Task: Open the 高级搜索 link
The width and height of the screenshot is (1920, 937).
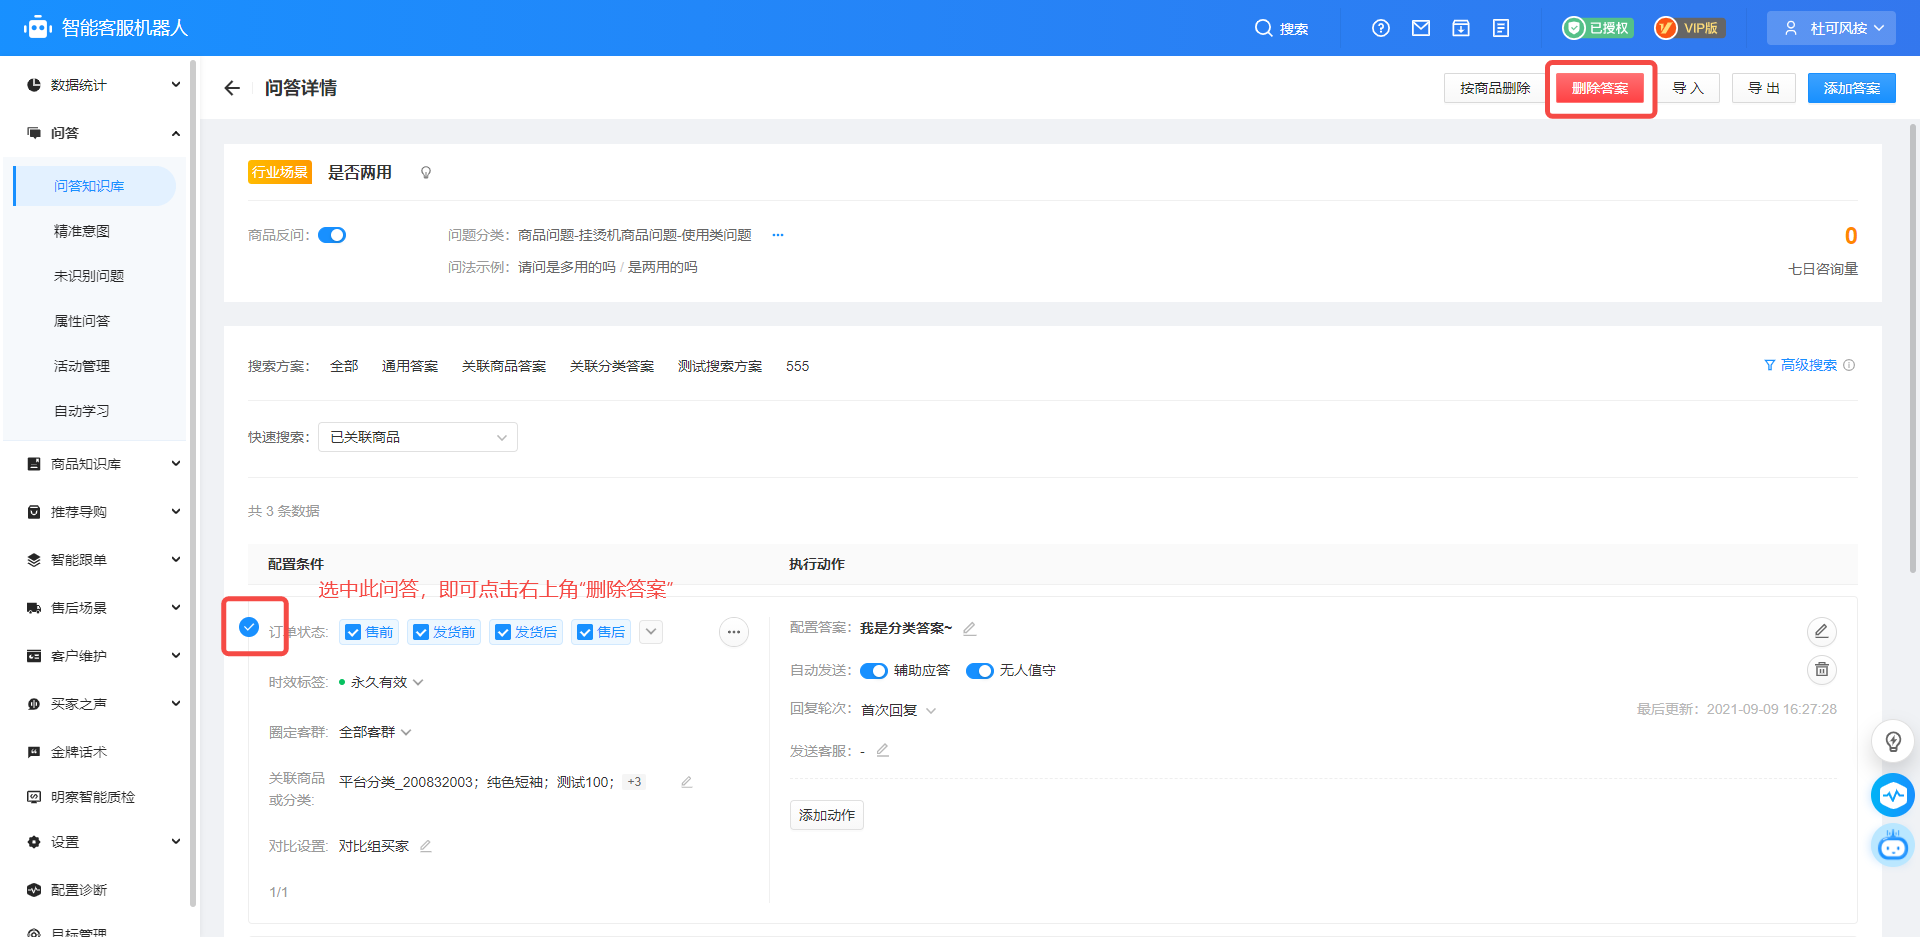Action: 1801,365
